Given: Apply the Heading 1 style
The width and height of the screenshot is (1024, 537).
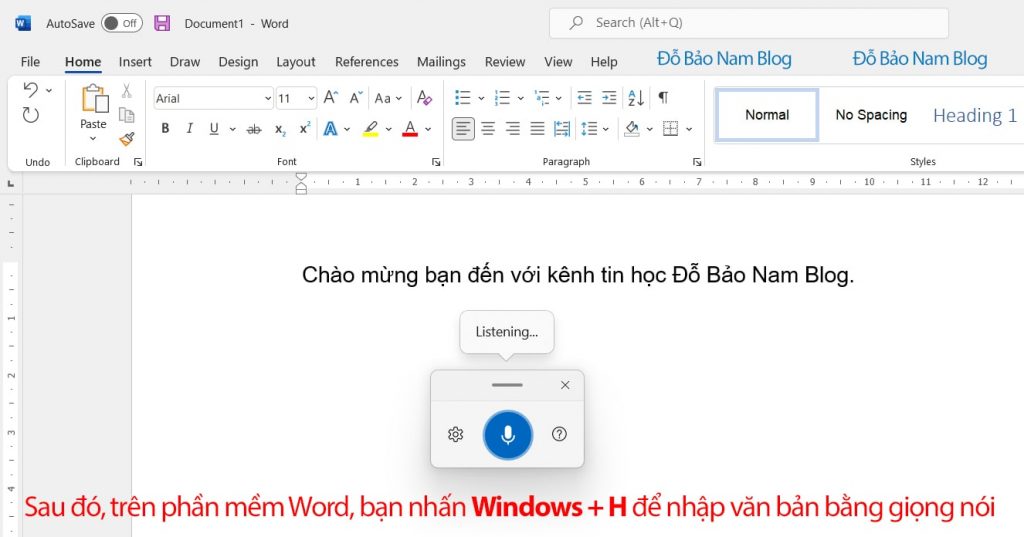Looking at the screenshot, I should (x=974, y=116).
